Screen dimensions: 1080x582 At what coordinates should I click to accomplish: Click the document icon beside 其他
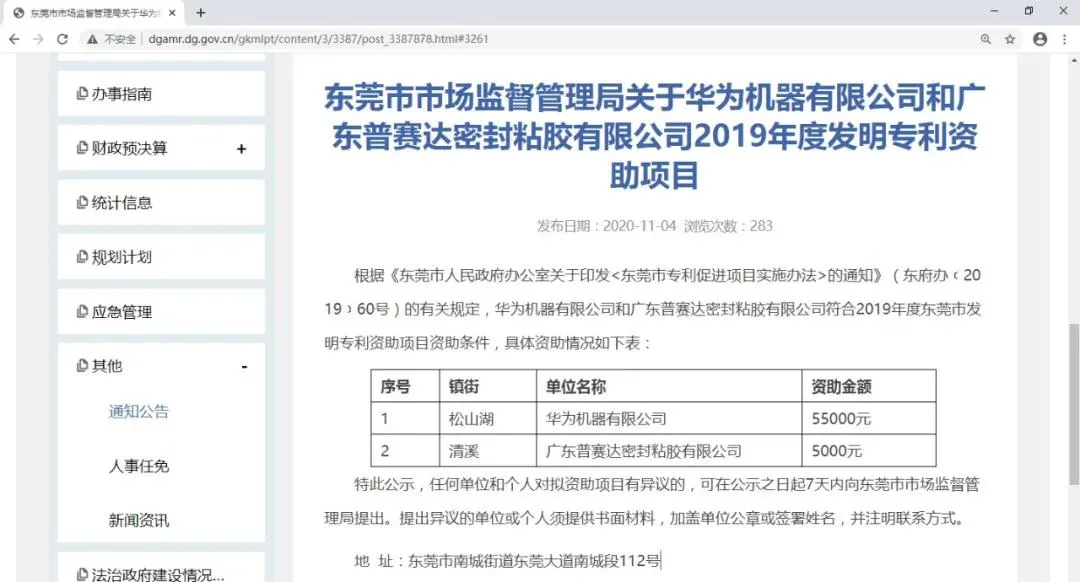pos(82,365)
